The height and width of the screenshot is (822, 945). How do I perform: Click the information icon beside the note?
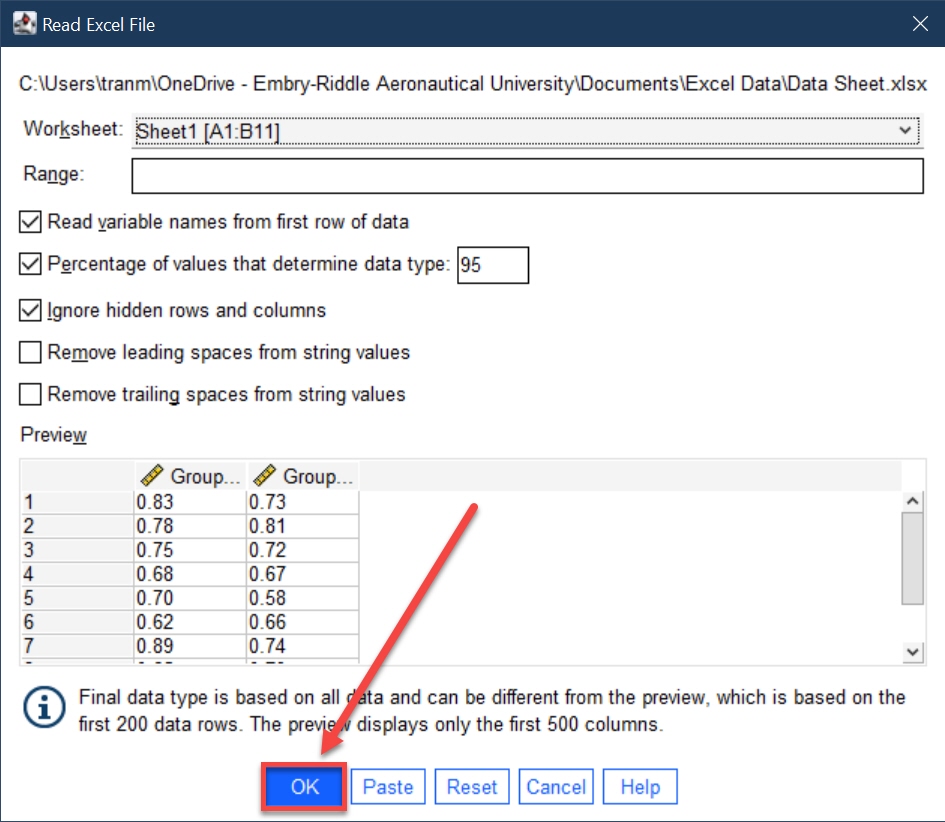point(44,707)
